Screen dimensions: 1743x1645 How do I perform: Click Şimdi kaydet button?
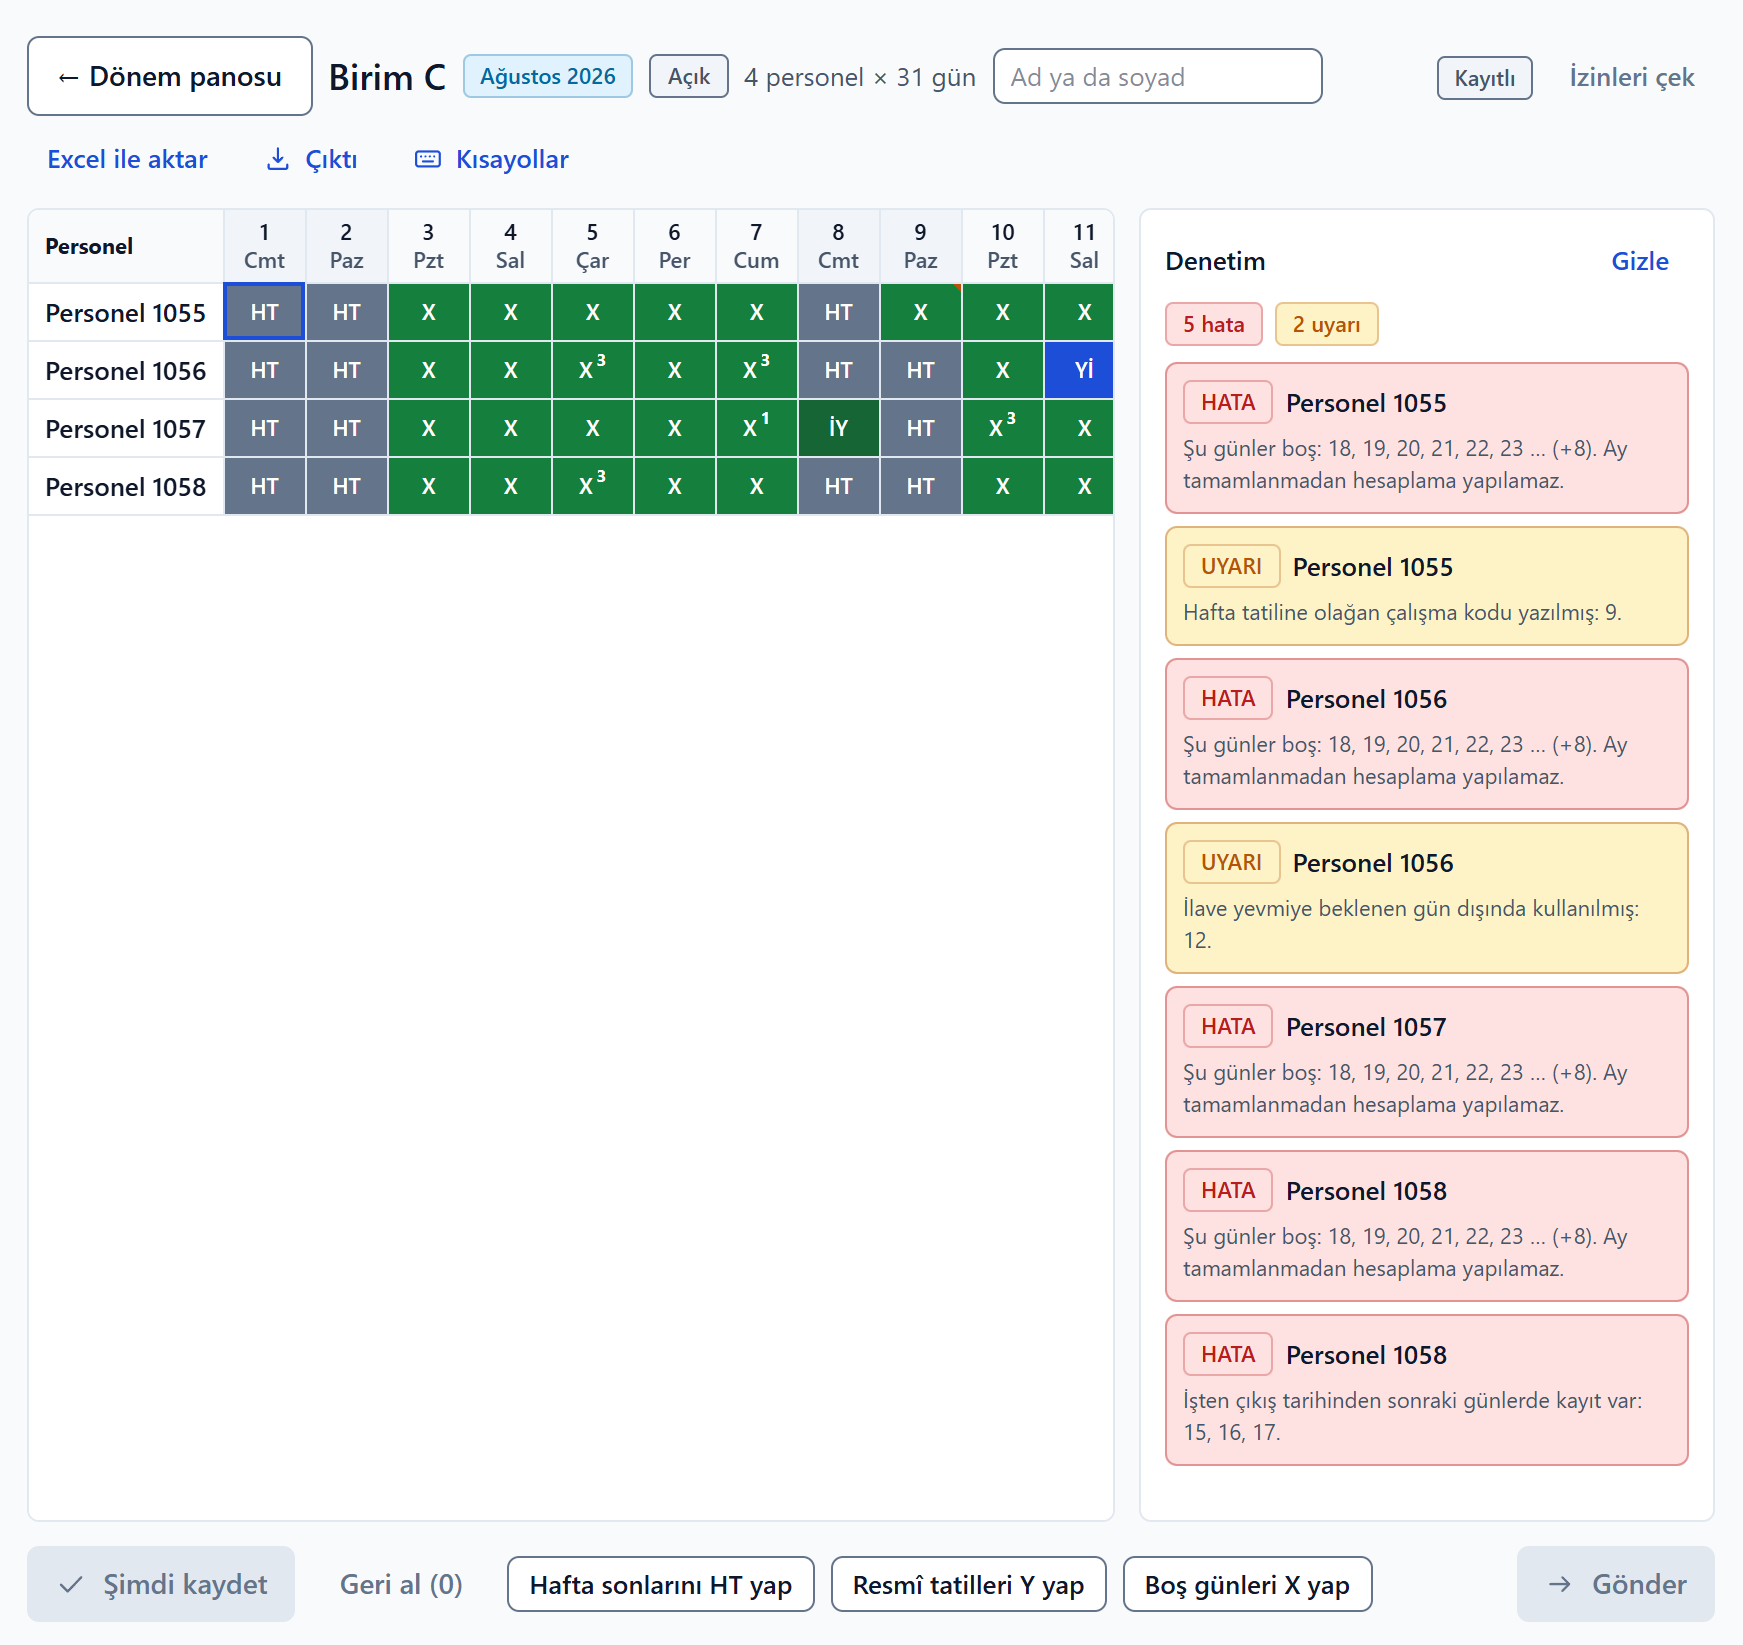click(x=161, y=1584)
